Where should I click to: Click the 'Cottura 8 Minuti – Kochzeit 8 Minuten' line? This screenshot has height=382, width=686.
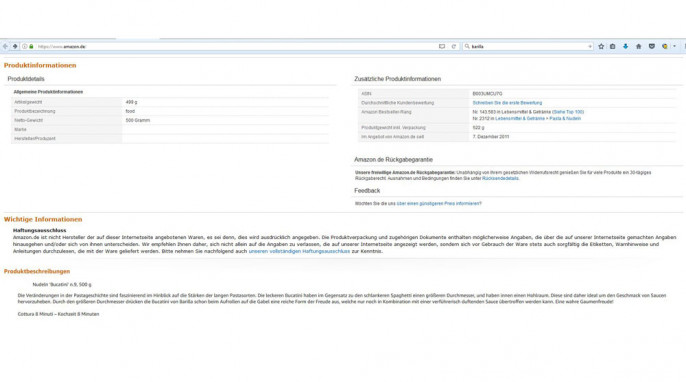pyautogui.click(x=58, y=314)
